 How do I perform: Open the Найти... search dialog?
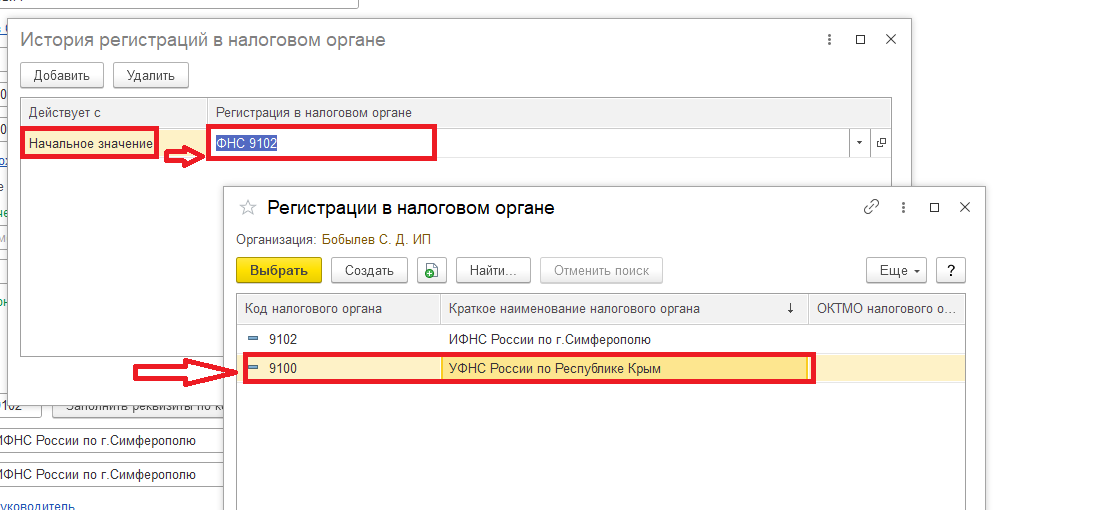pyautogui.click(x=492, y=270)
